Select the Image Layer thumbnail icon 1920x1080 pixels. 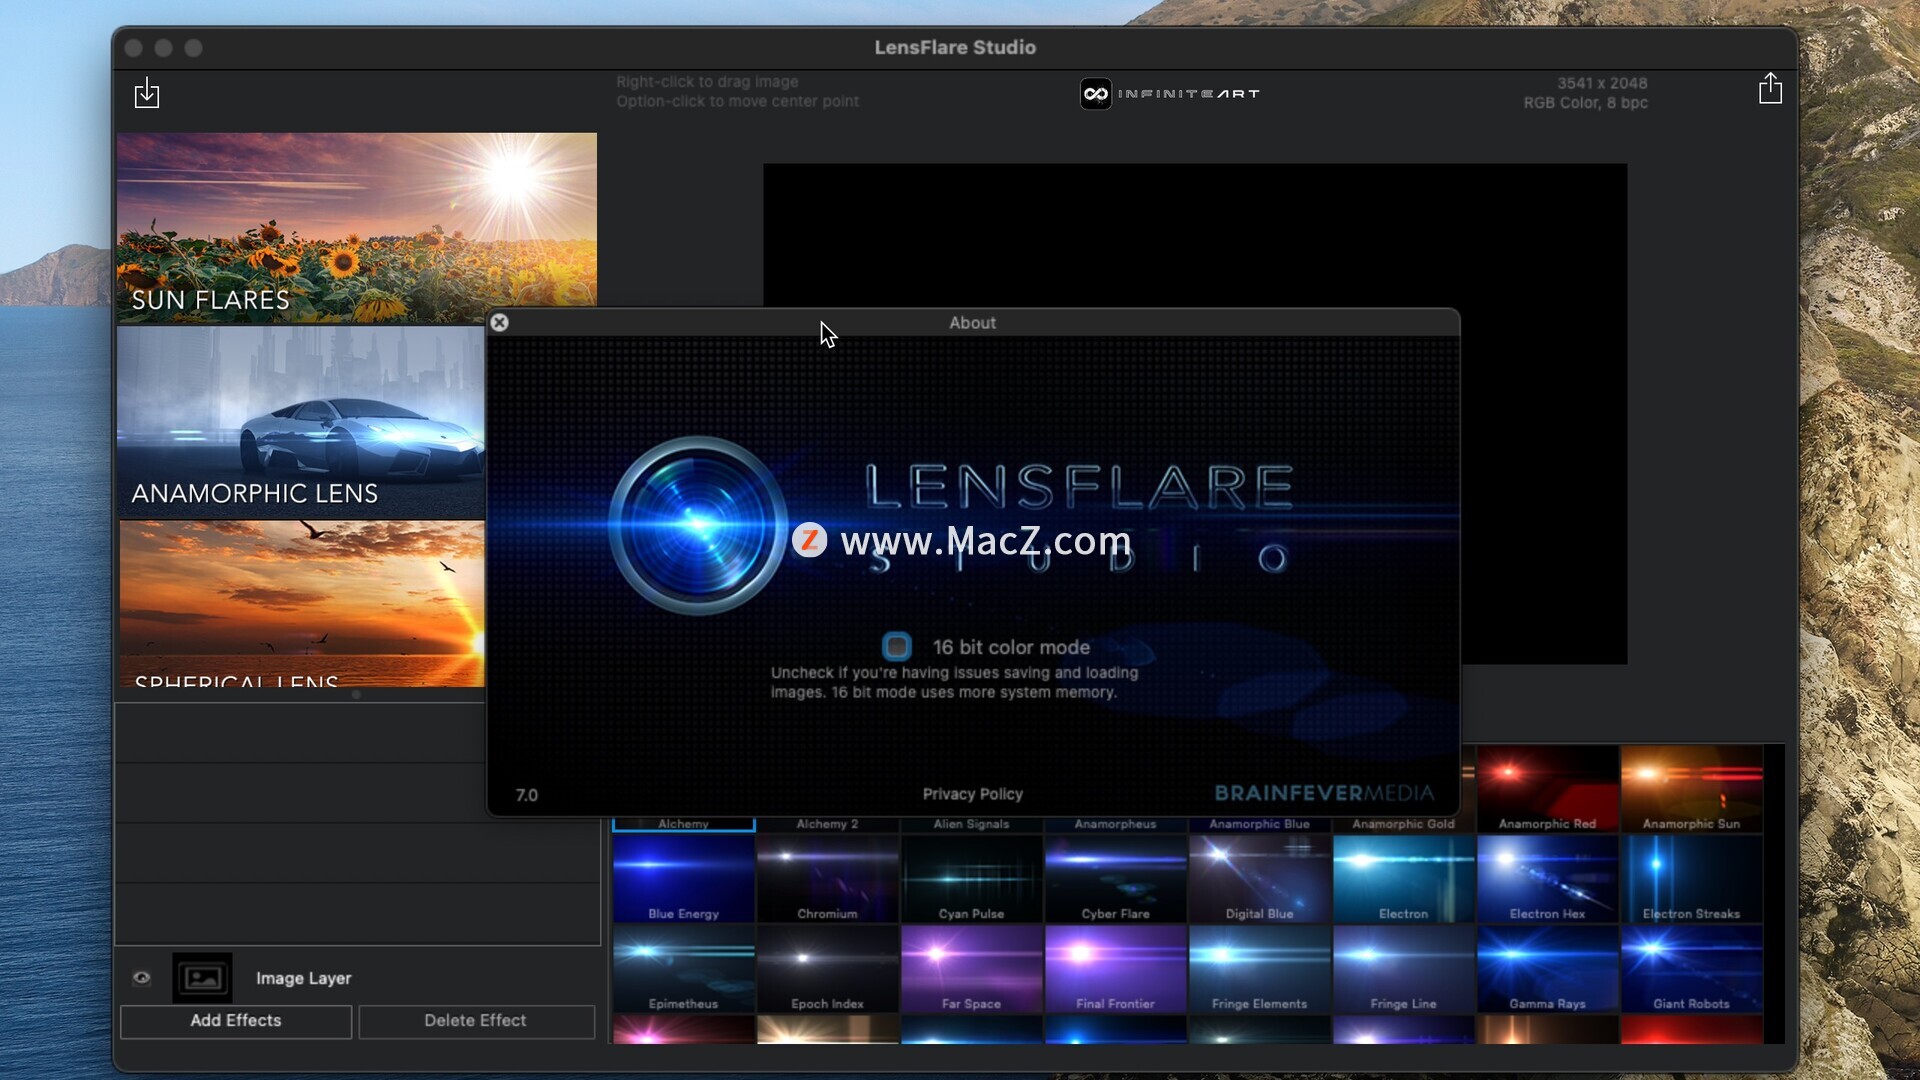(202, 978)
